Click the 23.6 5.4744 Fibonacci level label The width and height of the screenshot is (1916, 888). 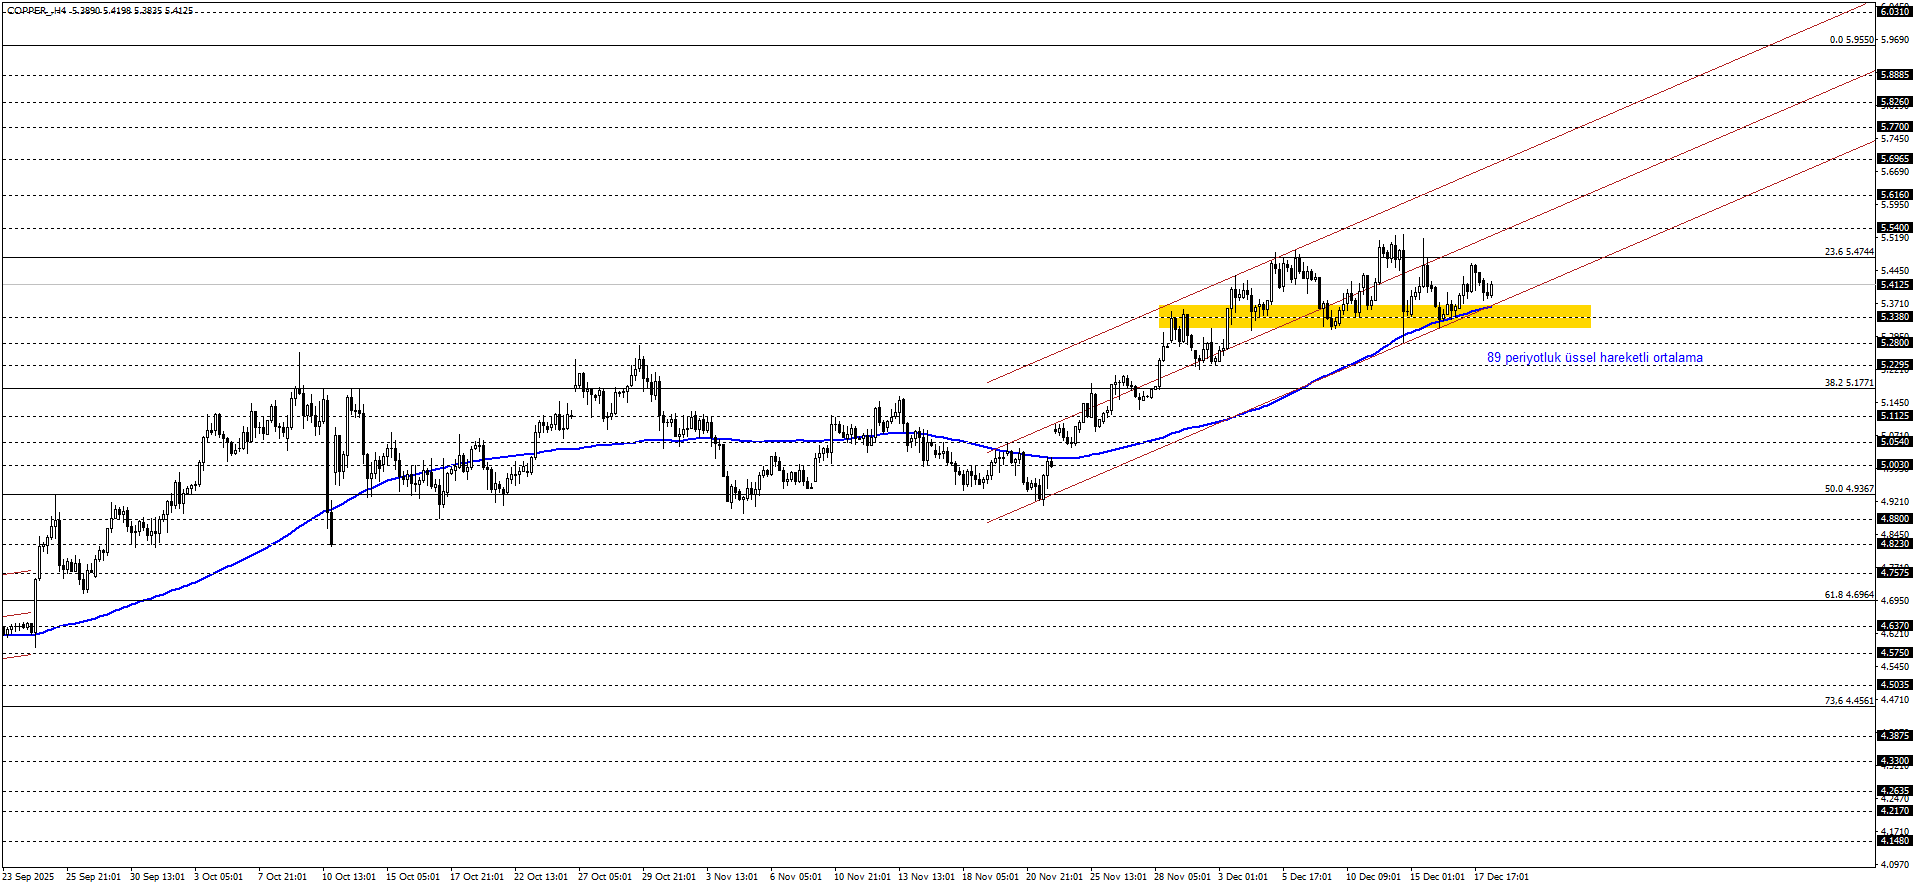click(1848, 252)
